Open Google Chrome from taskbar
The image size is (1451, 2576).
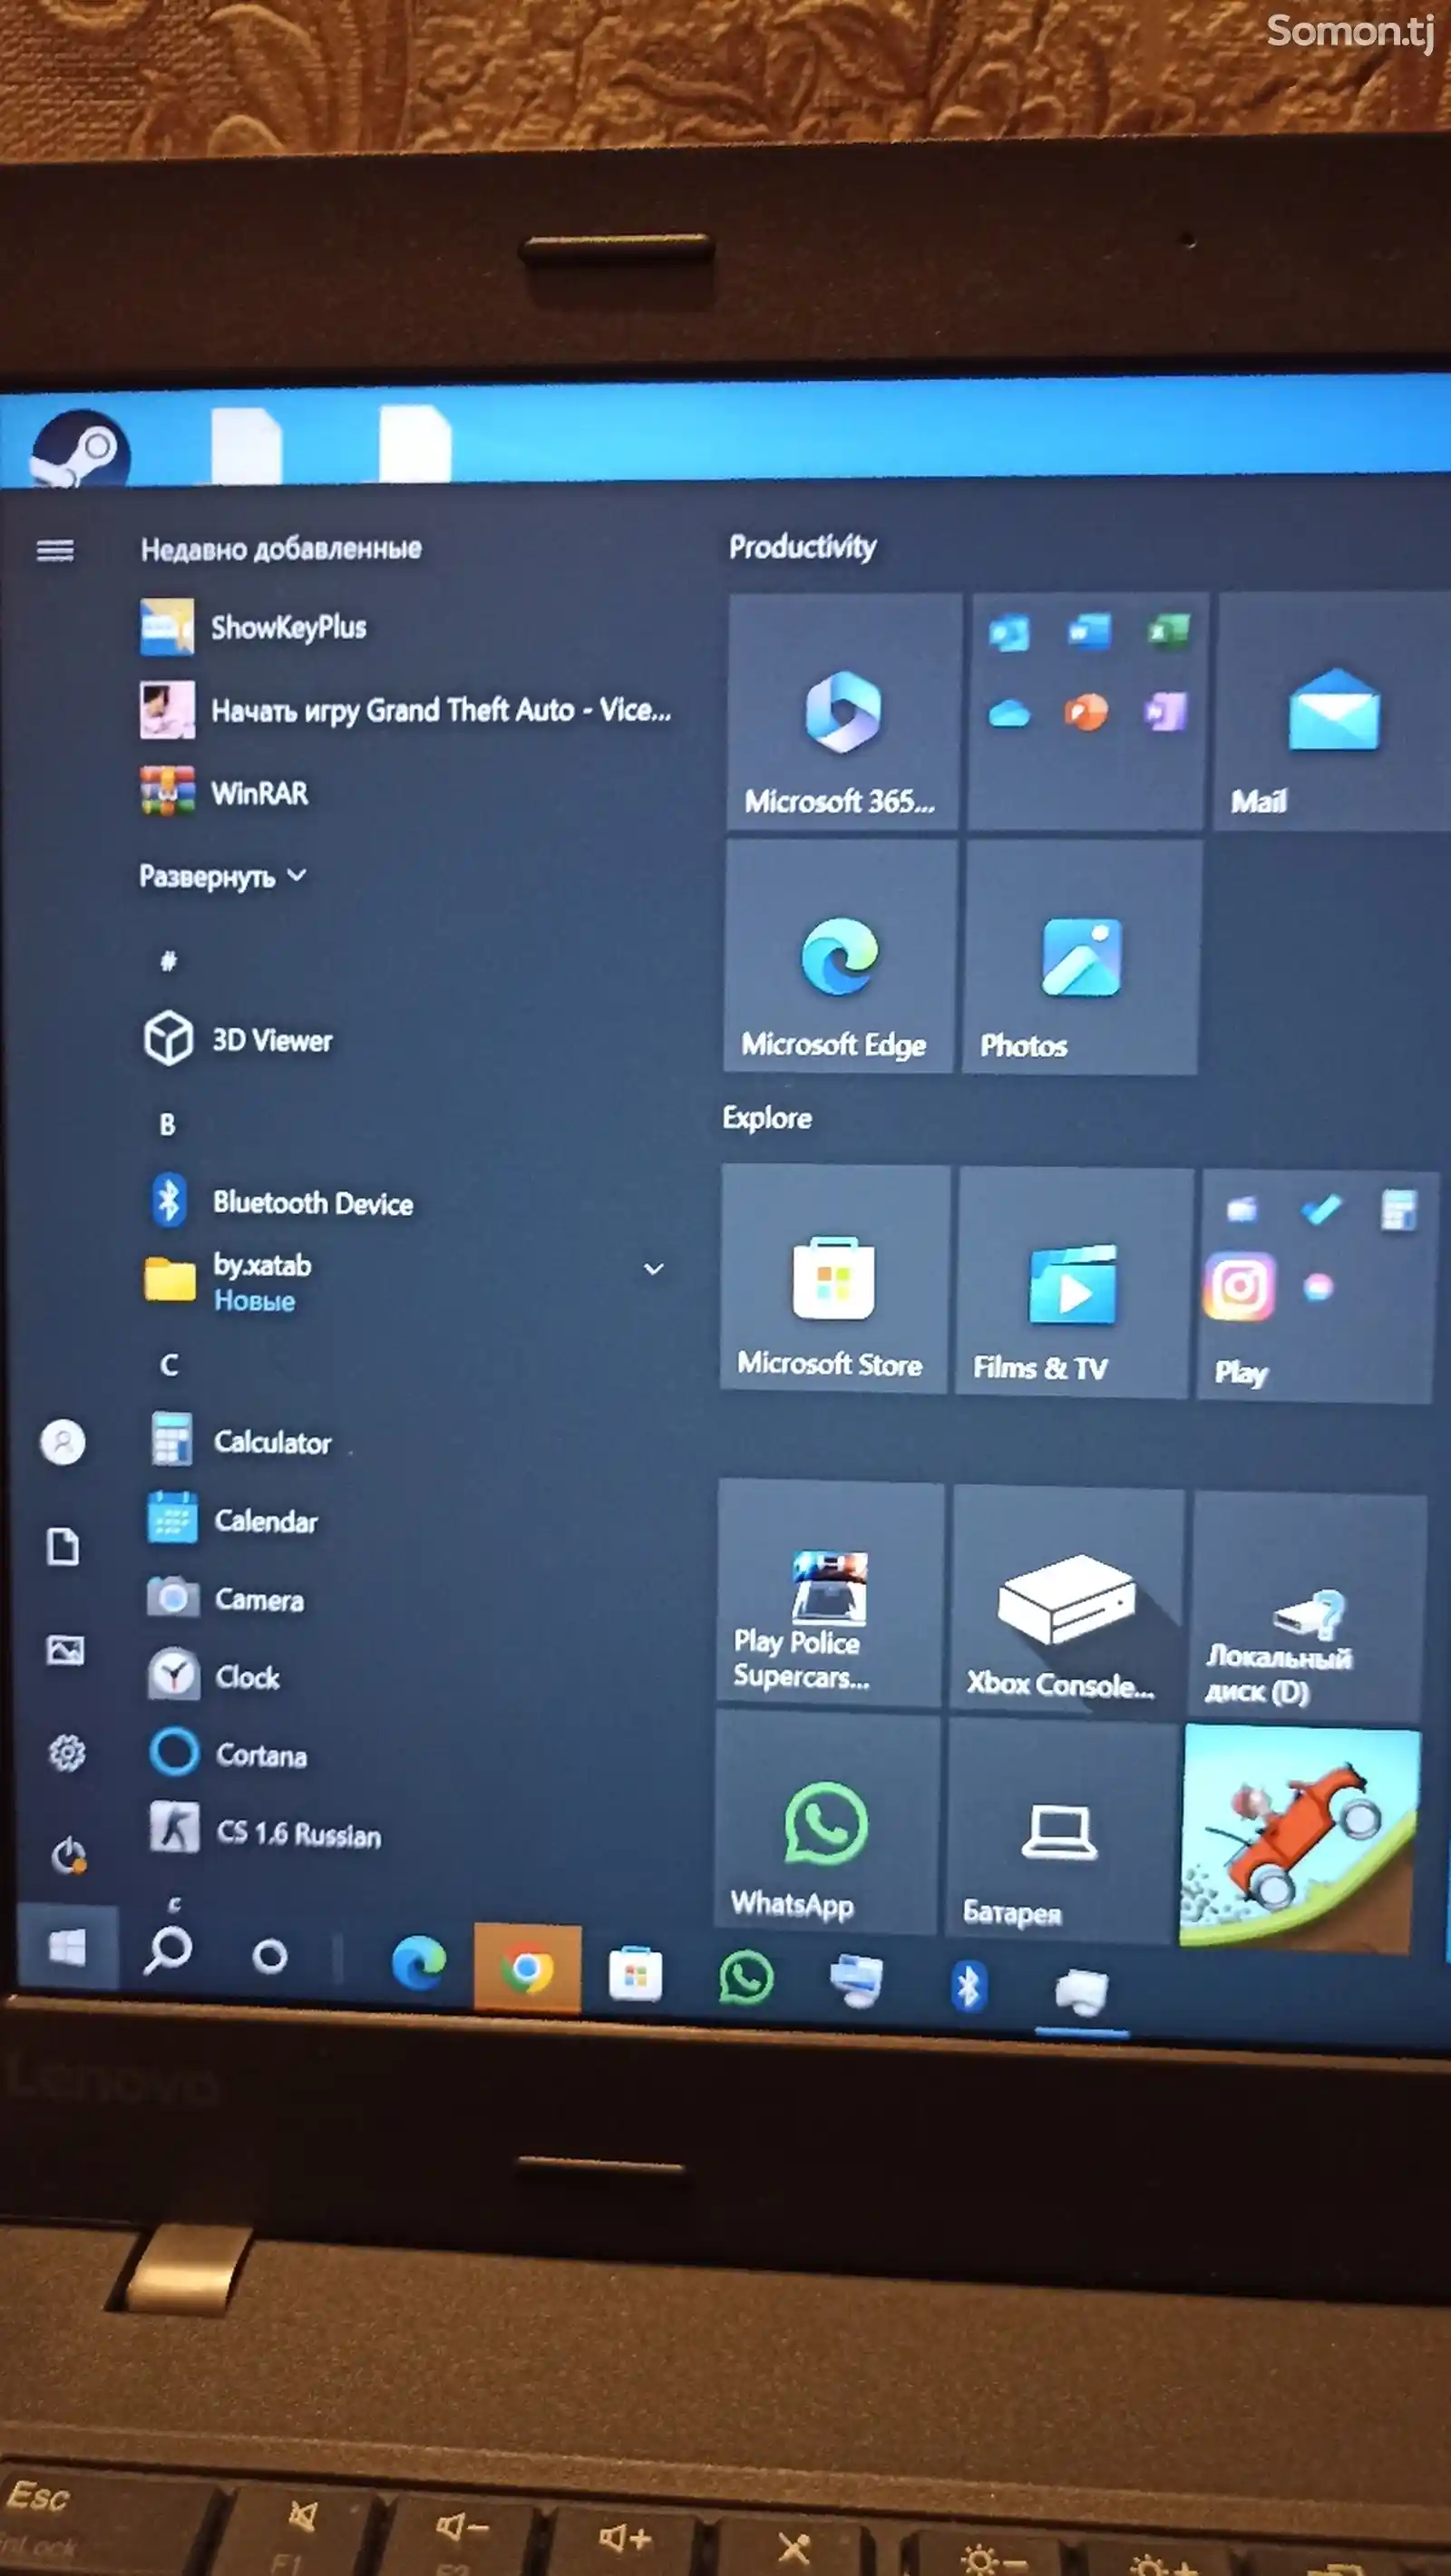point(527,1968)
